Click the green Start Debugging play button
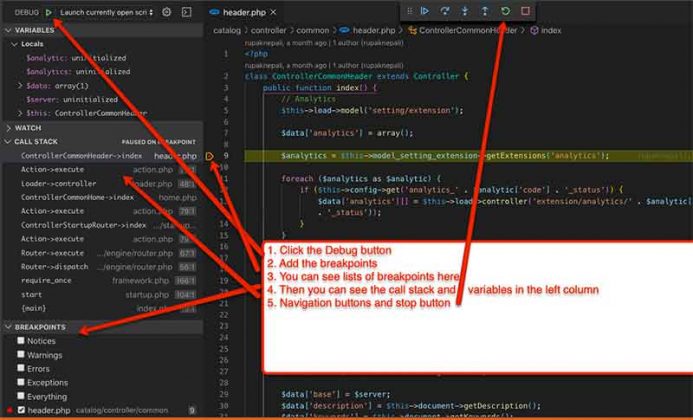The width and height of the screenshot is (693, 420). point(49,12)
